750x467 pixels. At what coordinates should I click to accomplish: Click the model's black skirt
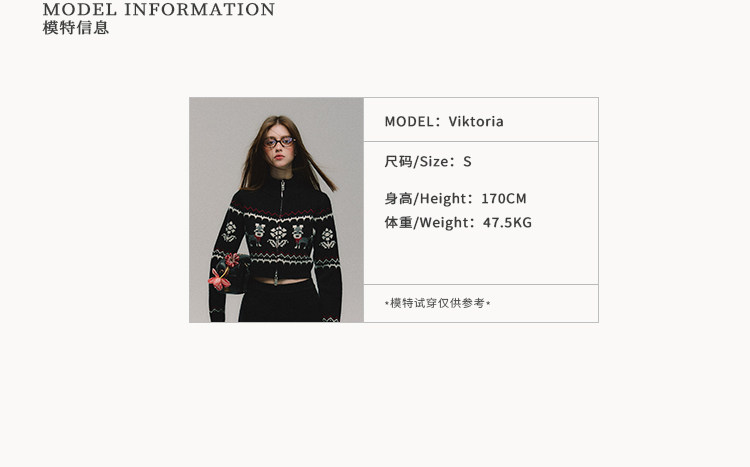click(x=280, y=302)
